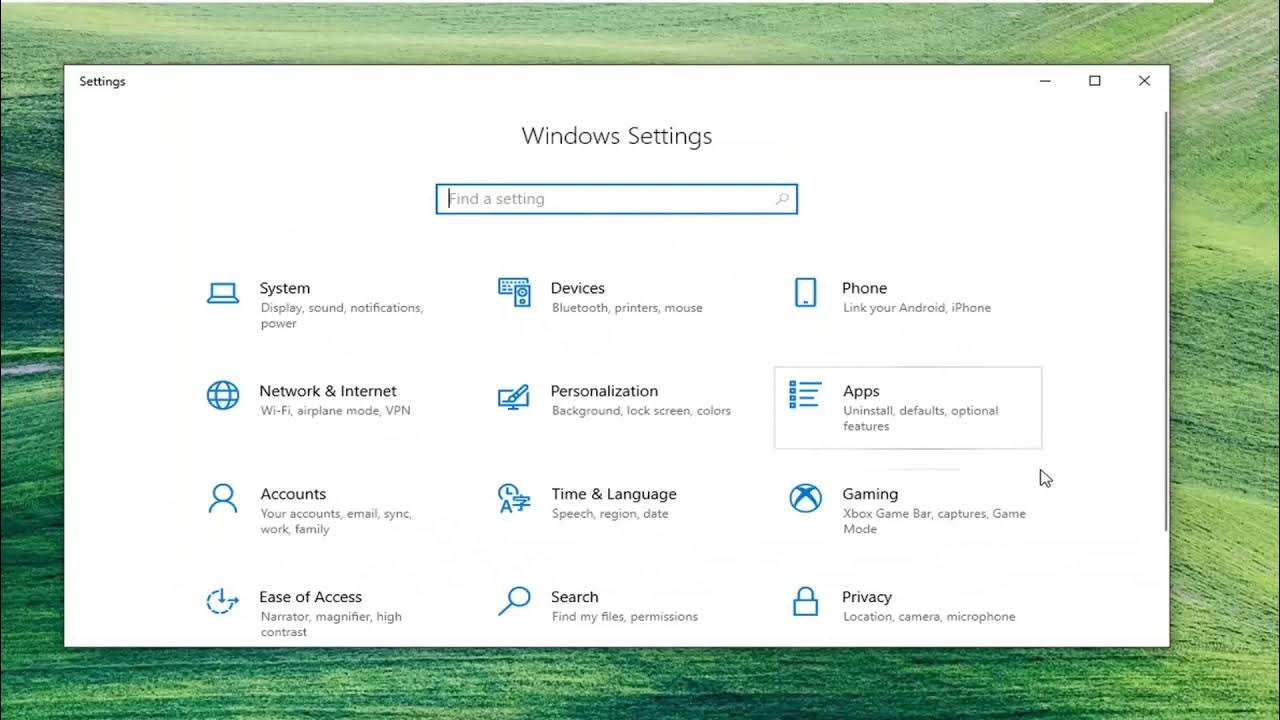The height and width of the screenshot is (720, 1280).
Task: Click the Ease of Access title
Action: tap(310, 597)
